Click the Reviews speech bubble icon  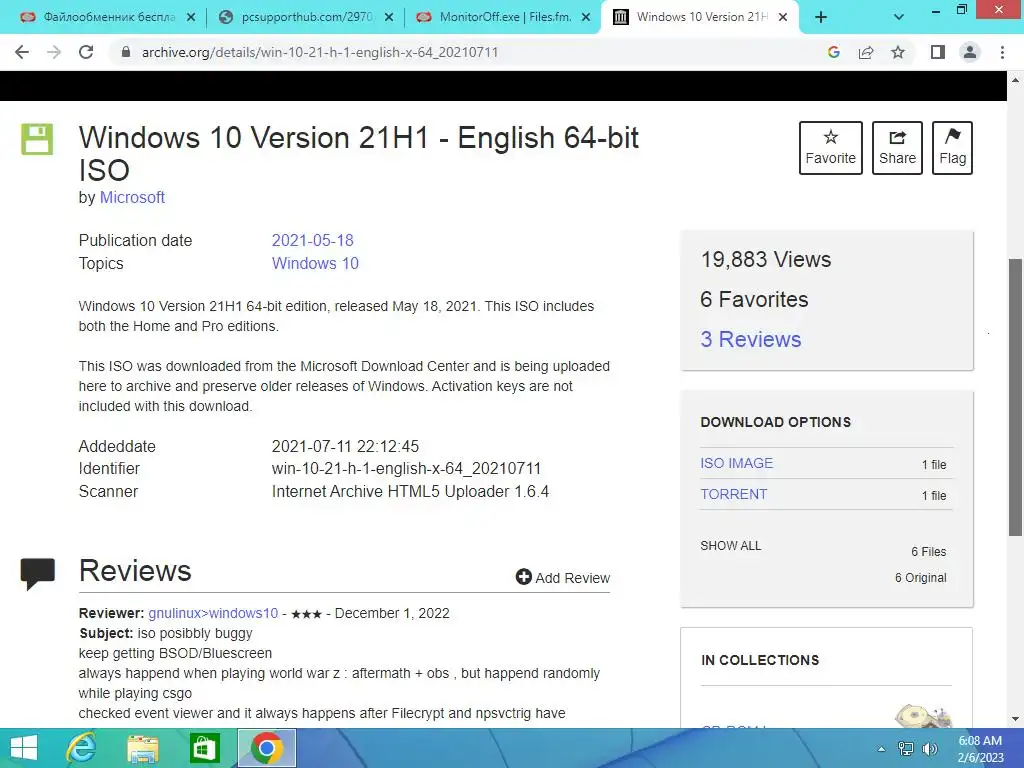pyautogui.click(x=38, y=574)
